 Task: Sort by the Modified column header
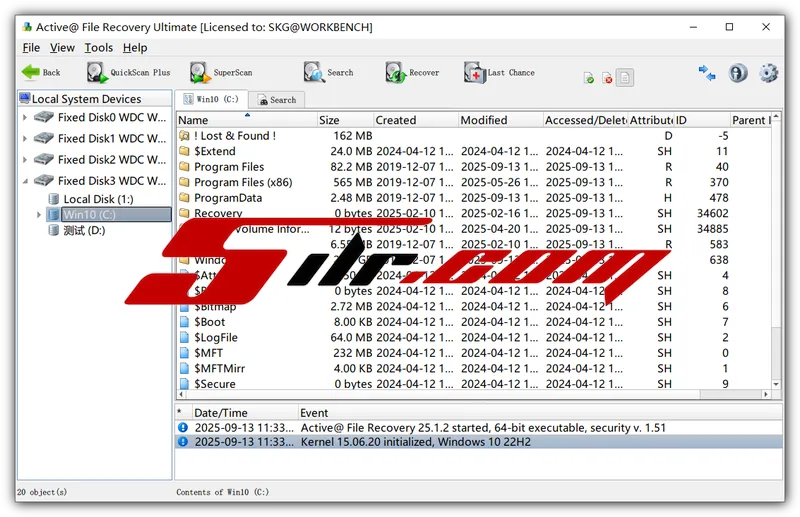click(501, 120)
